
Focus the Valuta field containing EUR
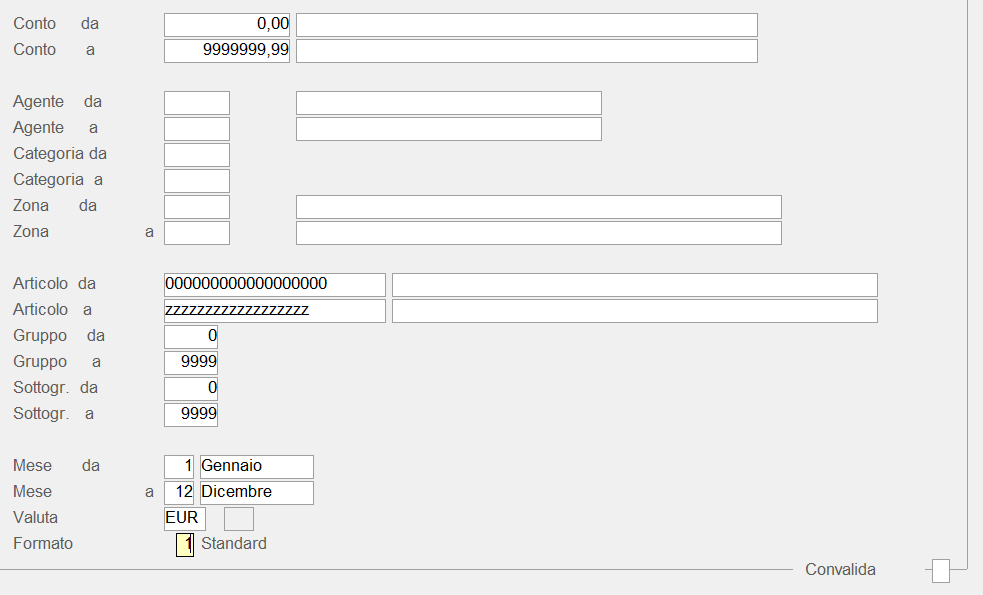(185, 518)
